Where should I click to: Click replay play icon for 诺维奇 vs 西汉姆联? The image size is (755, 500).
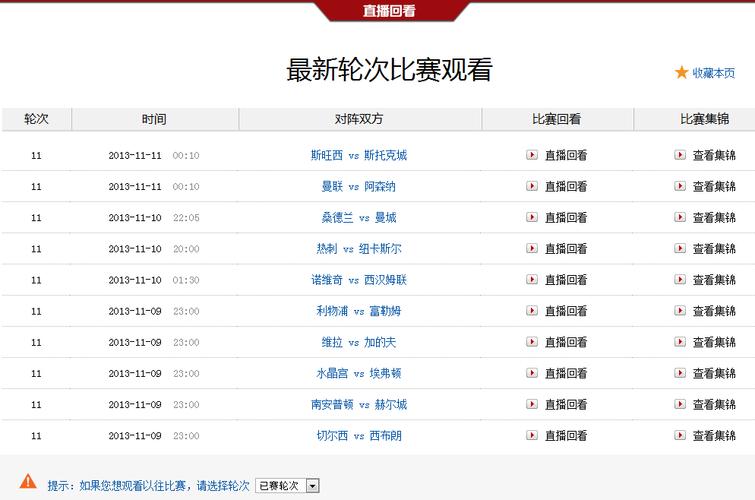pyautogui.click(x=532, y=280)
